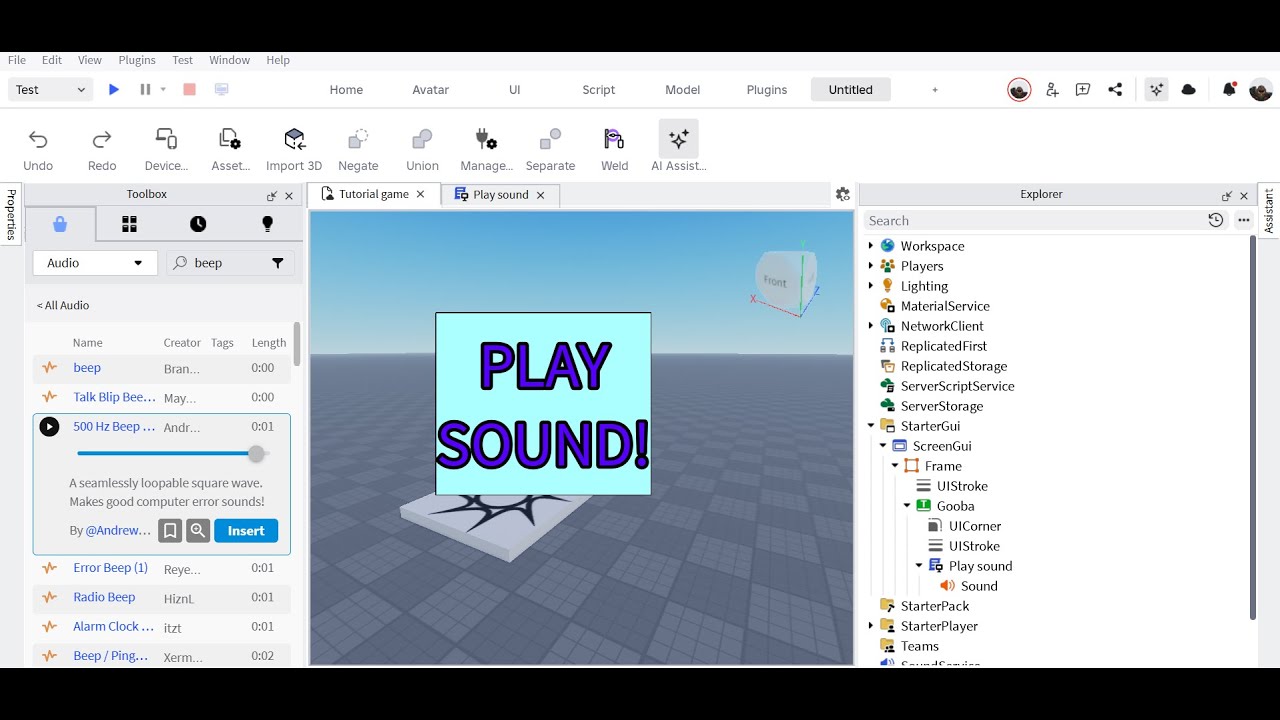Click the PLAY SOUND! button in viewport
This screenshot has height=720, width=1280.
543,404
